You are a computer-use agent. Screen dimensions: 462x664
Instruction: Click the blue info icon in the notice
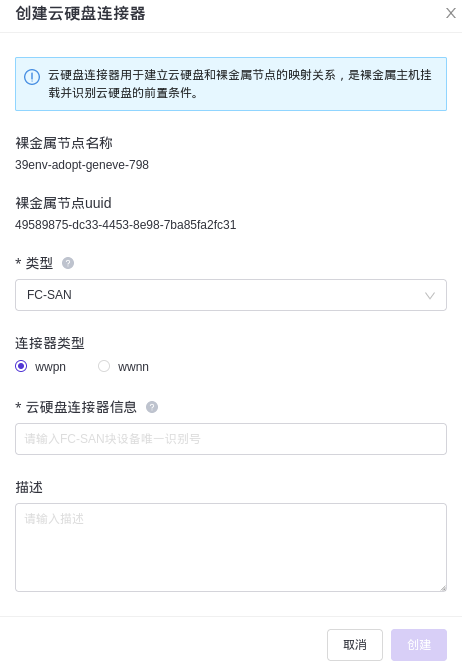click(32, 77)
